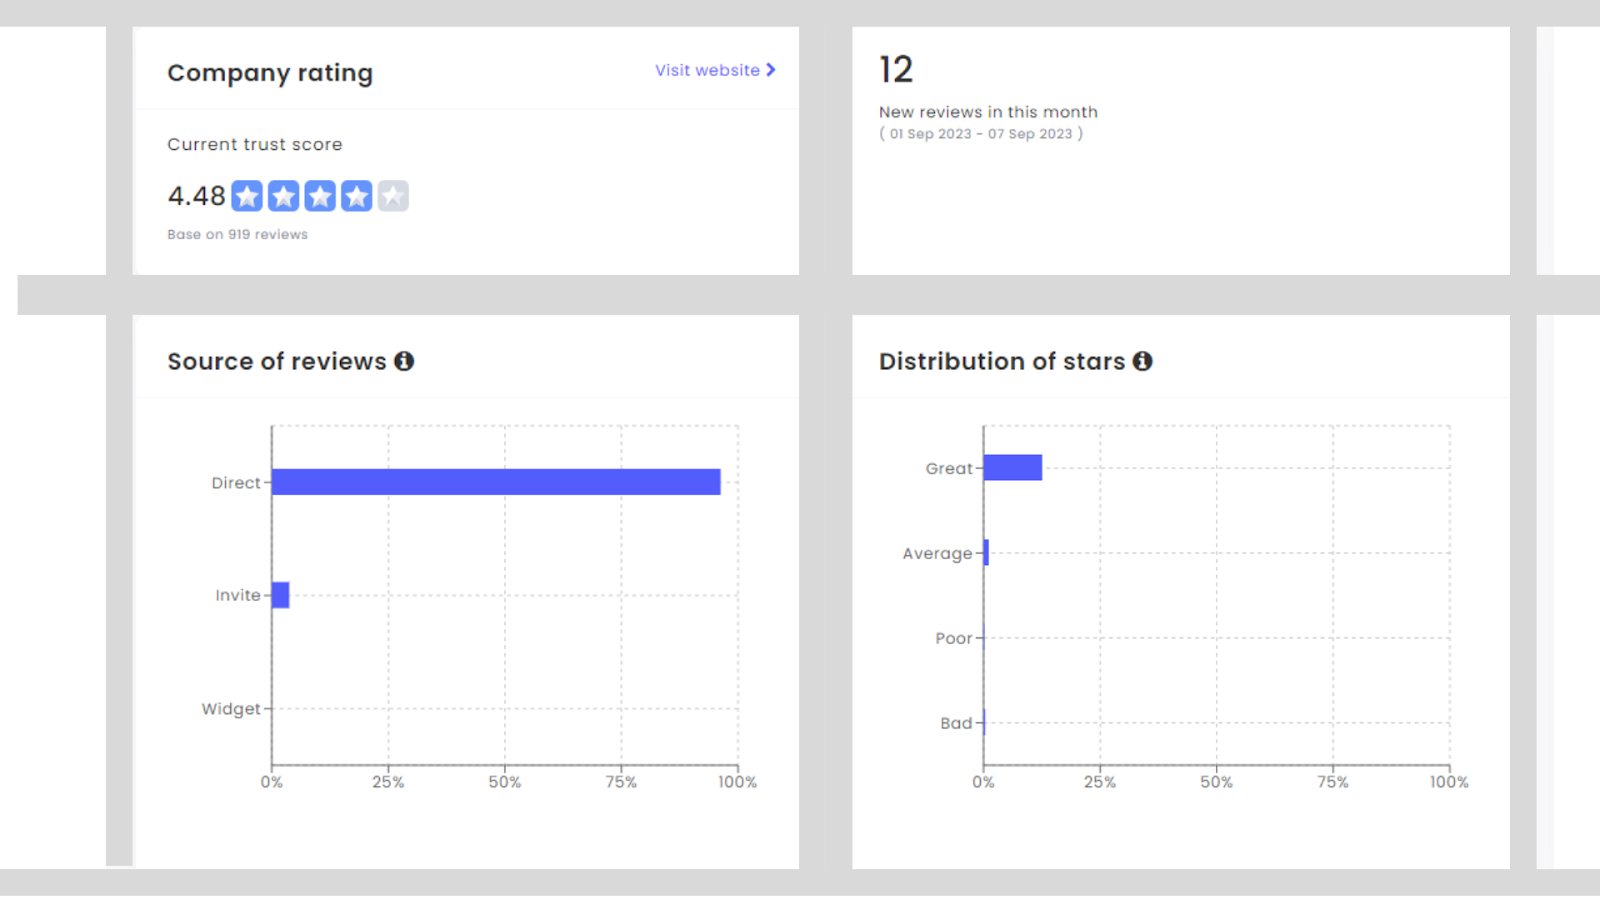Select the Average bar in the distribution chart

(986, 553)
